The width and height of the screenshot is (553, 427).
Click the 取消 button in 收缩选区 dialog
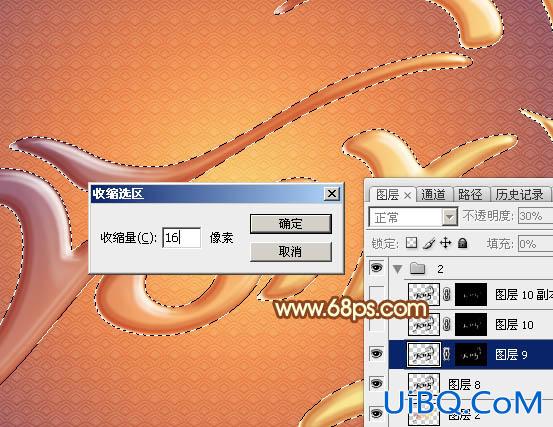(291, 251)
